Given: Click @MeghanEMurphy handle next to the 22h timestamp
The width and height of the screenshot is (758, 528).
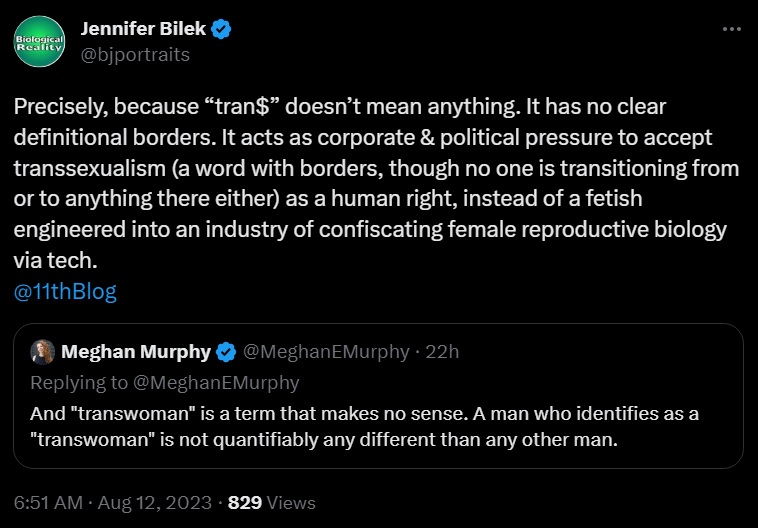Looking at the screenshot, I should coord(326,352).
